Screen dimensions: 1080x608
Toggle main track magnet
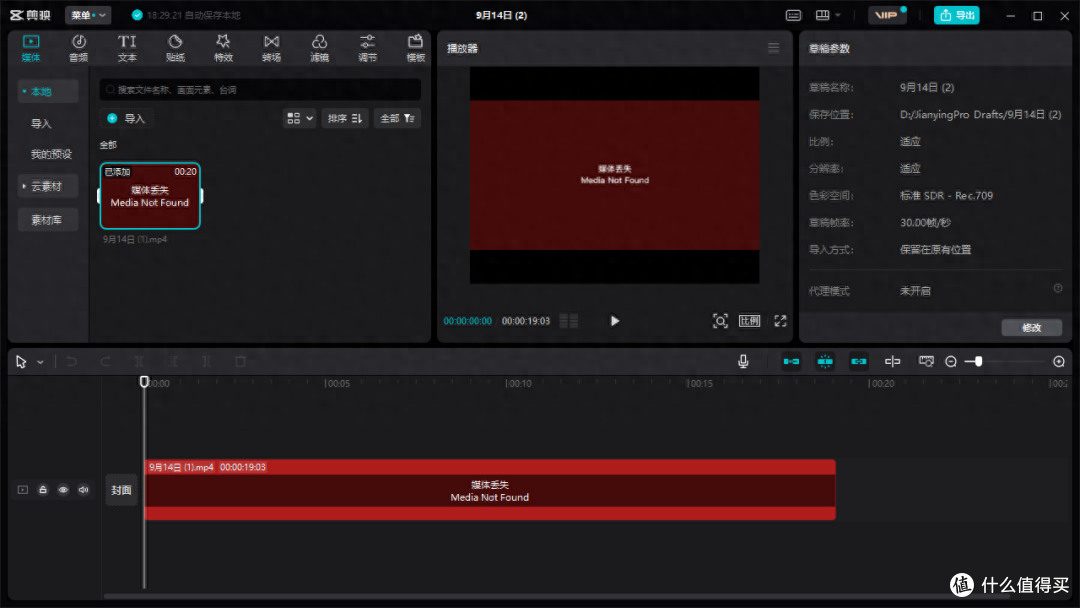(791, 361)
